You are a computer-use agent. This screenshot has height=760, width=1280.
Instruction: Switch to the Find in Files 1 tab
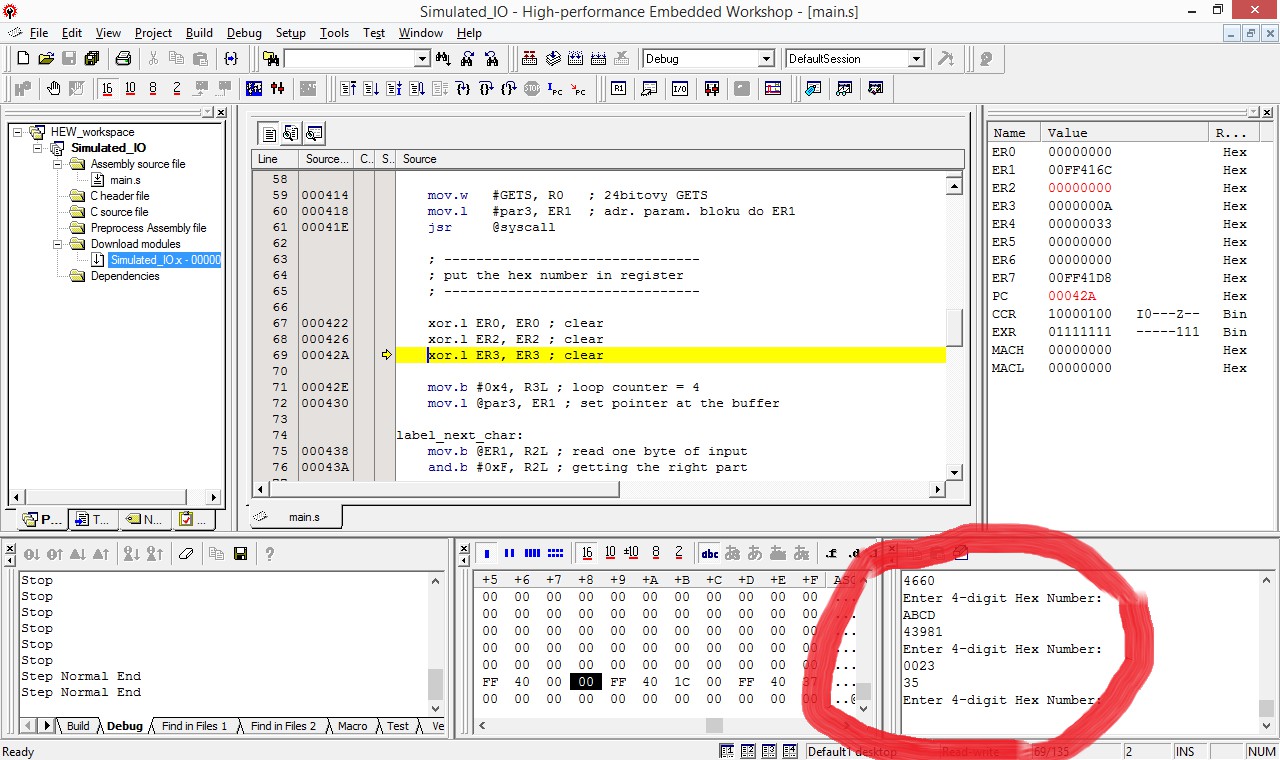click(194, 726)
